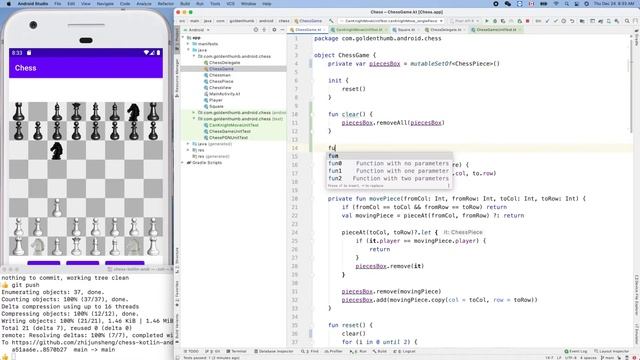Click the Search Everywhere magnifier icon
The width and height of the screenshot is (640, 360).
(x=627, y=21)
